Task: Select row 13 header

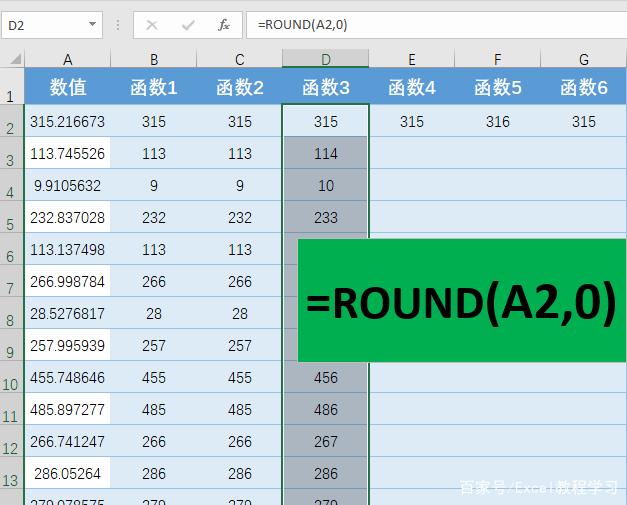Action: tap(12, 473)
